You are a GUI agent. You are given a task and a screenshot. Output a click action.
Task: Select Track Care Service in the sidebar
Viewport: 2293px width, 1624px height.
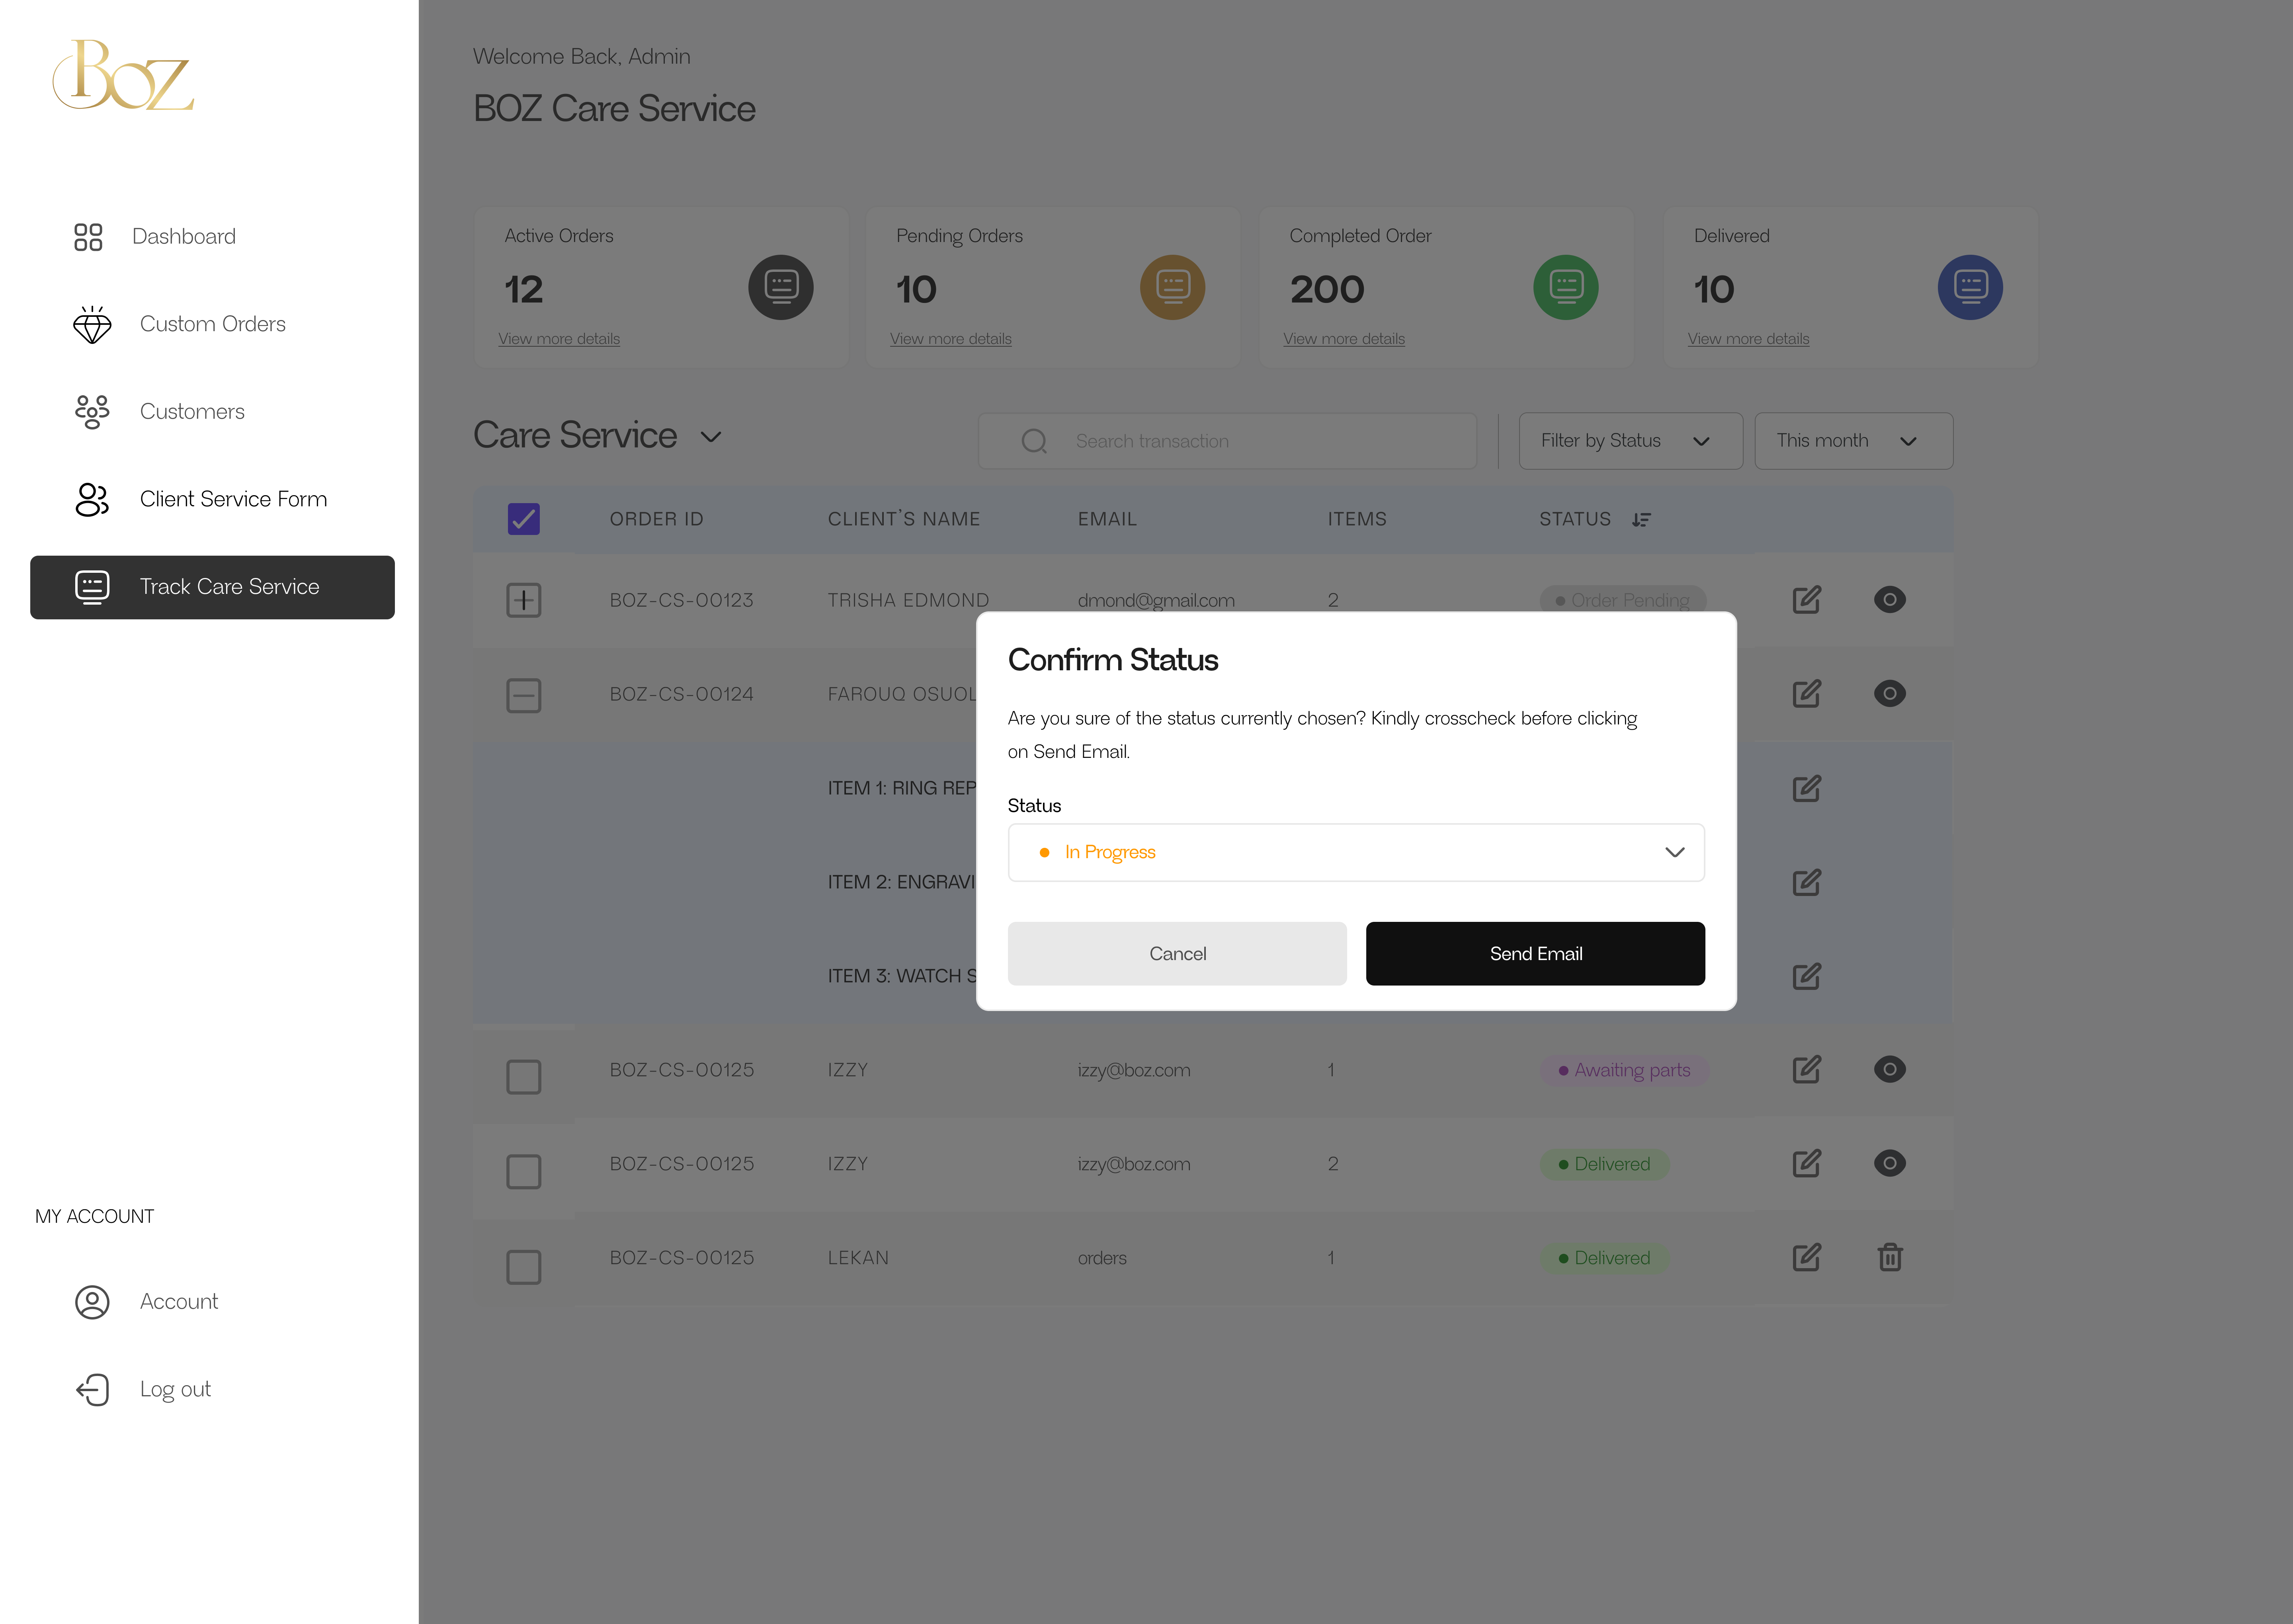[x=229, y=587]
